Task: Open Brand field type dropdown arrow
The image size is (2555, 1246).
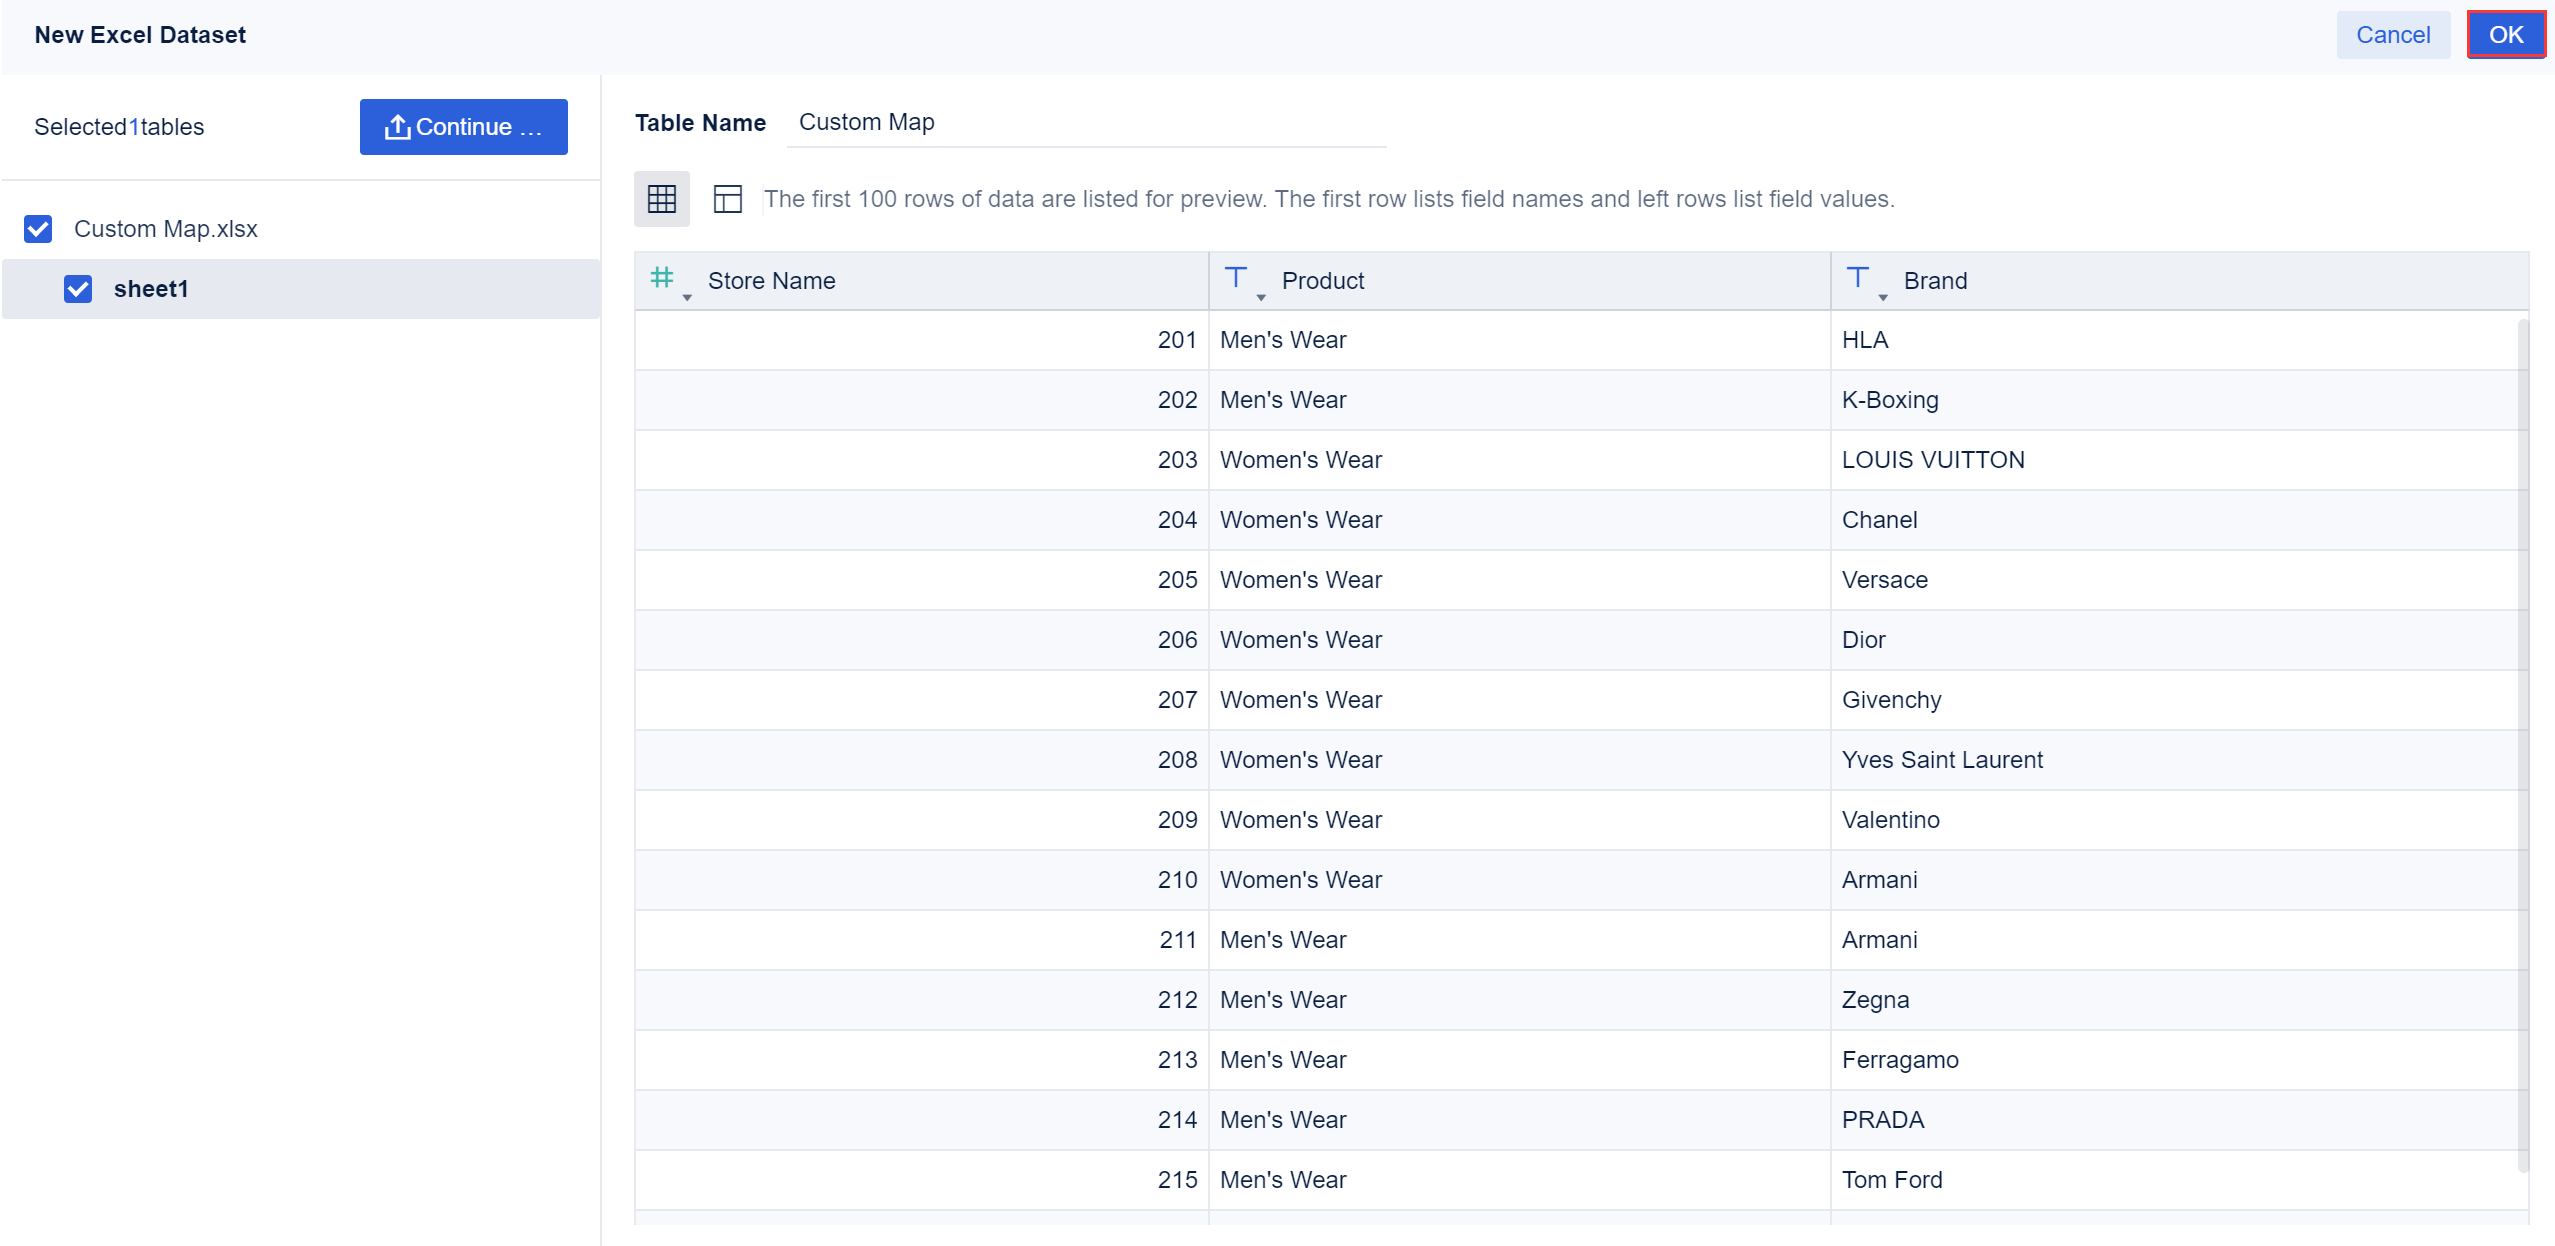Action: coord(1883,297)
